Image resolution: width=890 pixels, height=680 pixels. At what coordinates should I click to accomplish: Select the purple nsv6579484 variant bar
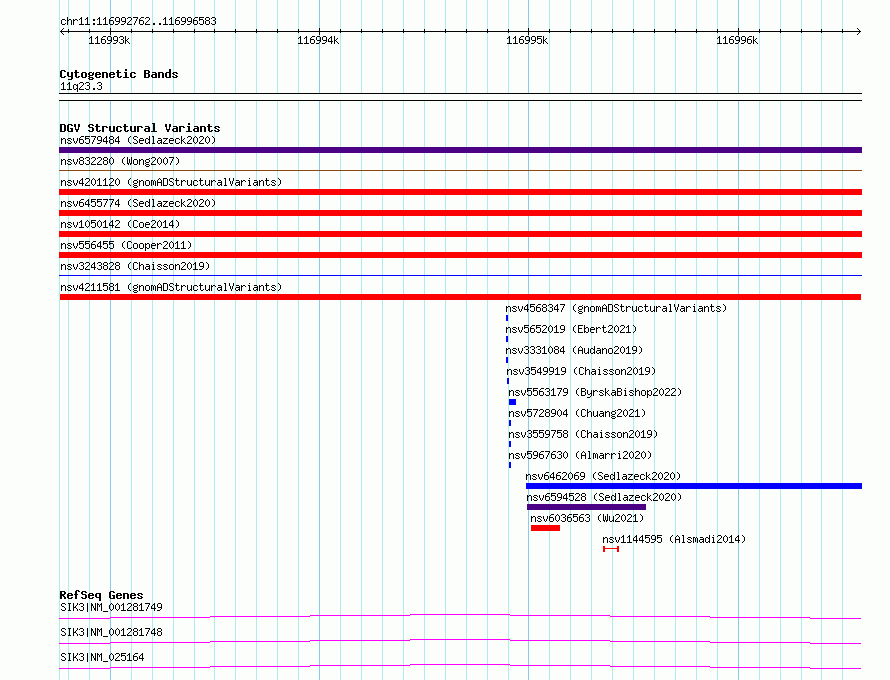point(460,150)
